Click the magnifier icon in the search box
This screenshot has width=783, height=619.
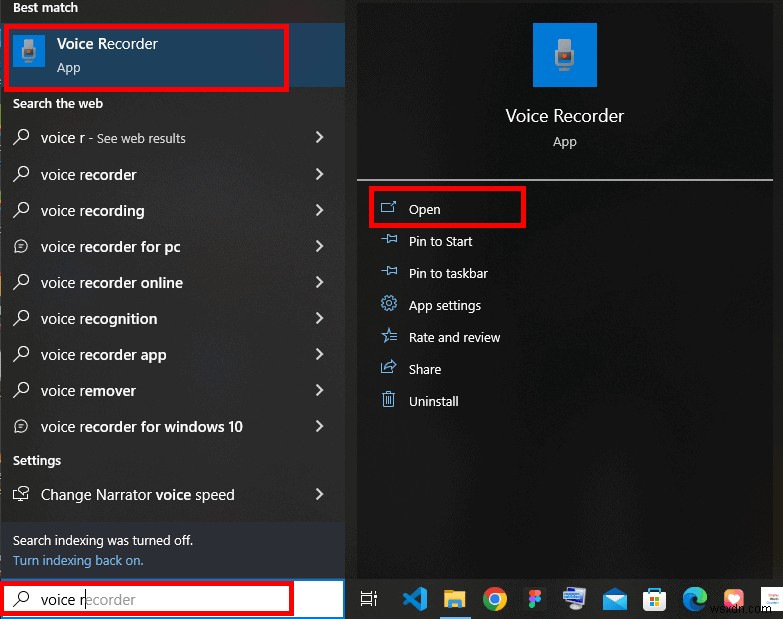coord(21,598)
